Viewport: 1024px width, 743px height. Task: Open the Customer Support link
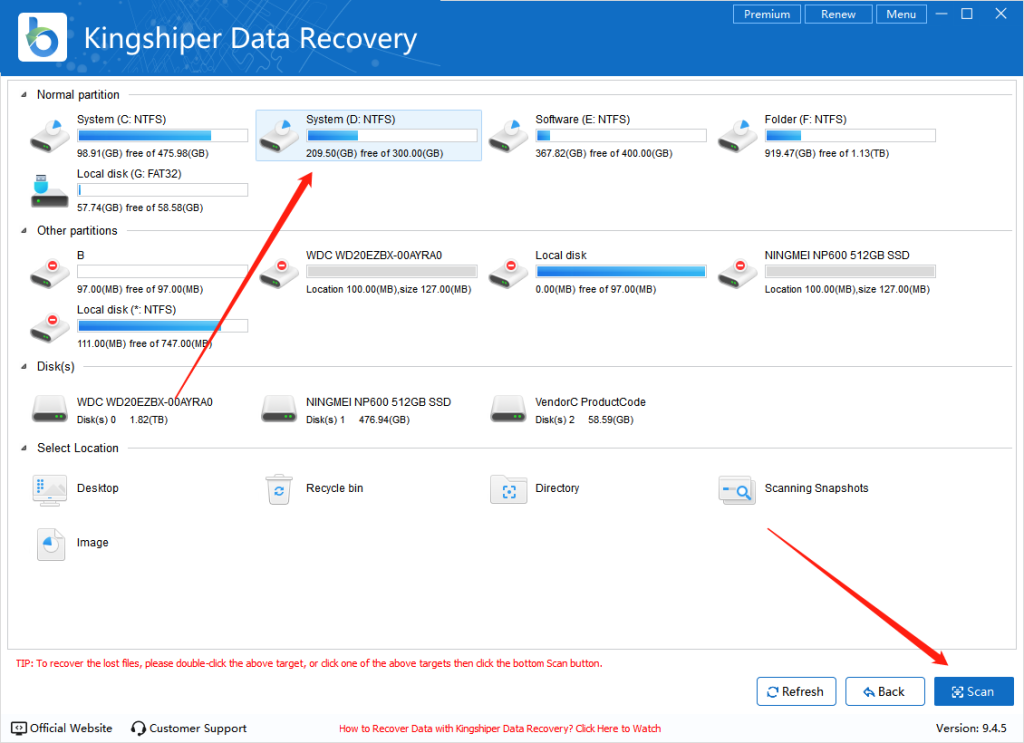coord(198,728)
